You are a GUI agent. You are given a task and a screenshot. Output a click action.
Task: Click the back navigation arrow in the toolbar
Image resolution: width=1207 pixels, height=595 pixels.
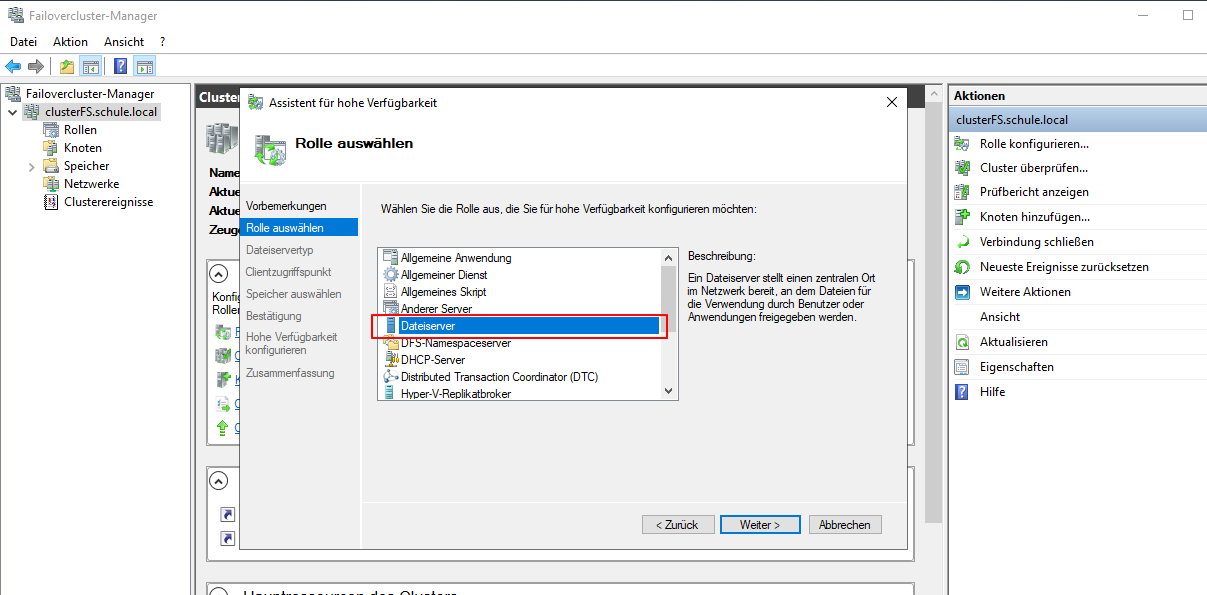click(13, 66)
